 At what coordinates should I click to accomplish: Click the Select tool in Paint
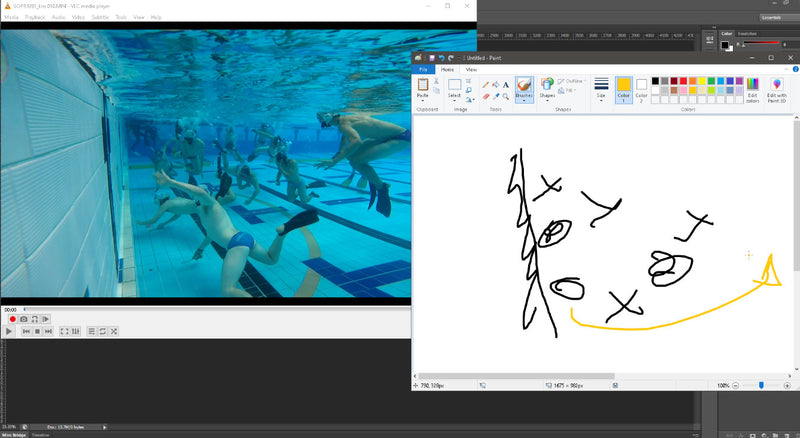pos(455,84)
